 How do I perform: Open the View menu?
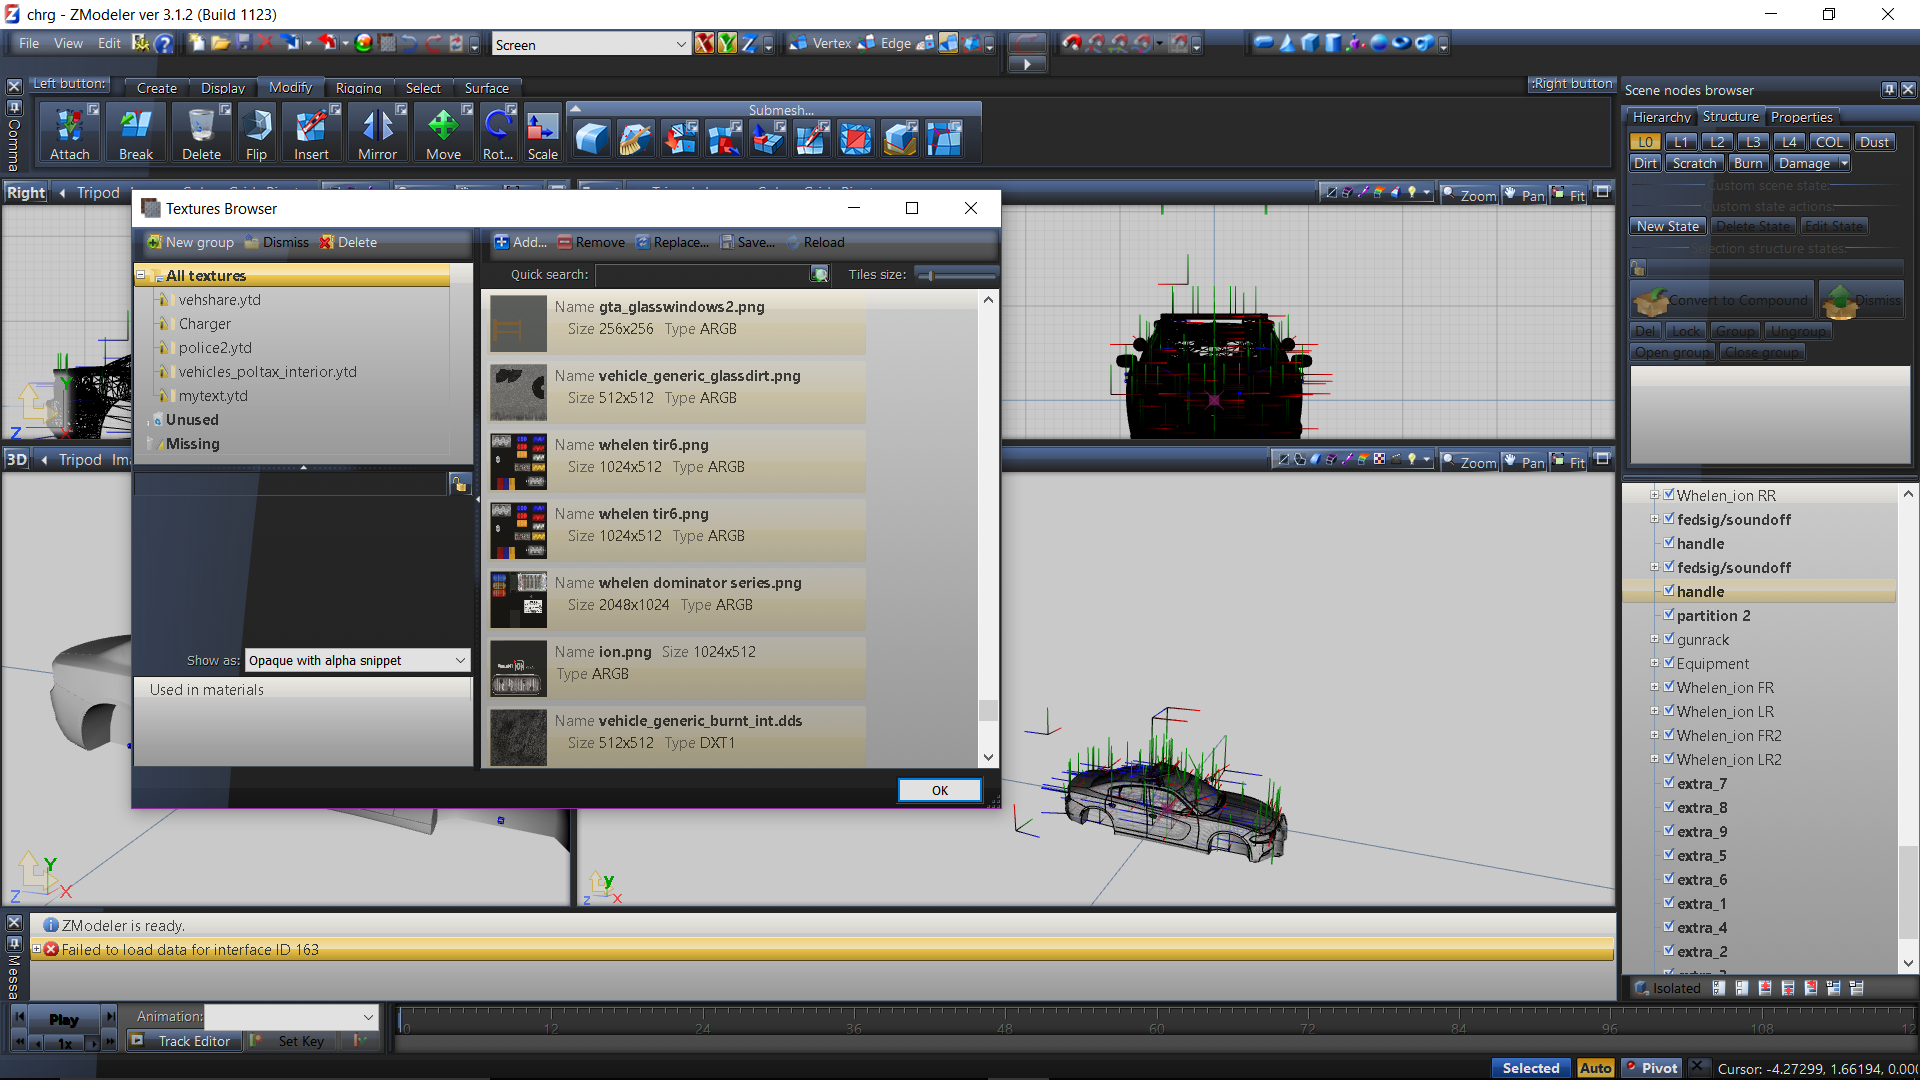click(x=68, y=43)
